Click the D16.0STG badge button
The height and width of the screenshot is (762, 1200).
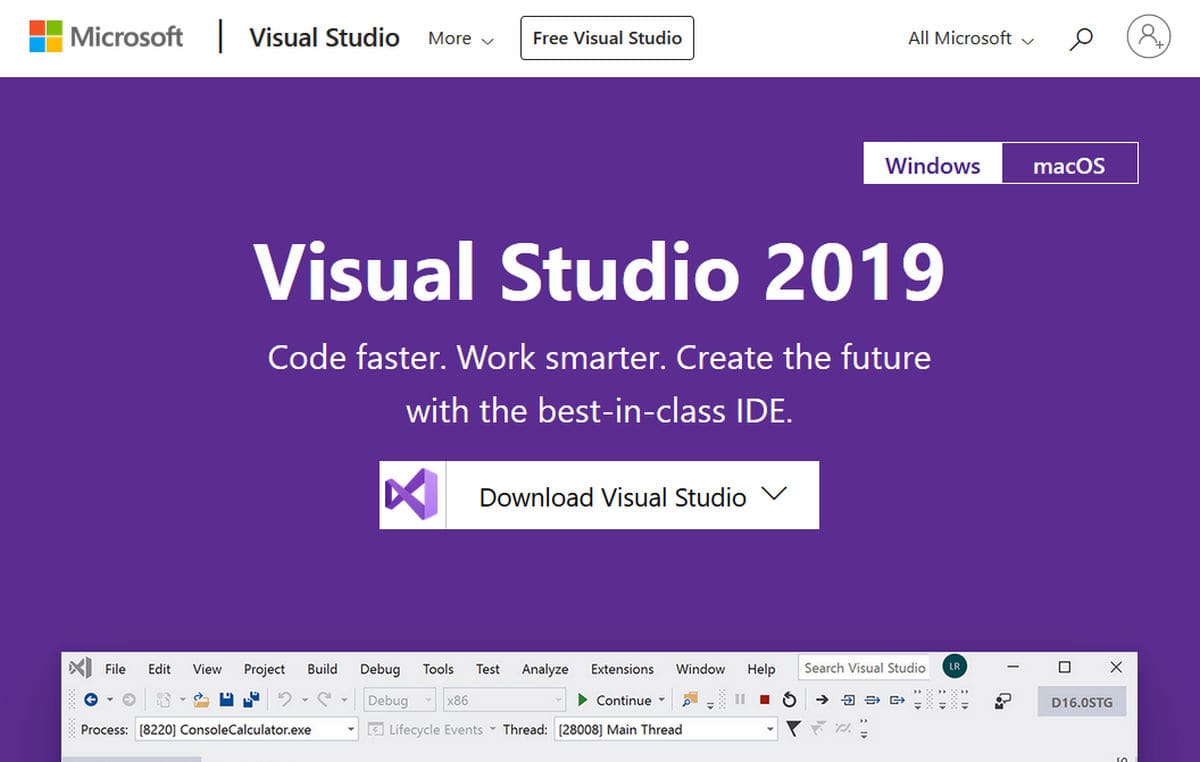pyautogui.click(x=1082, y=701)
